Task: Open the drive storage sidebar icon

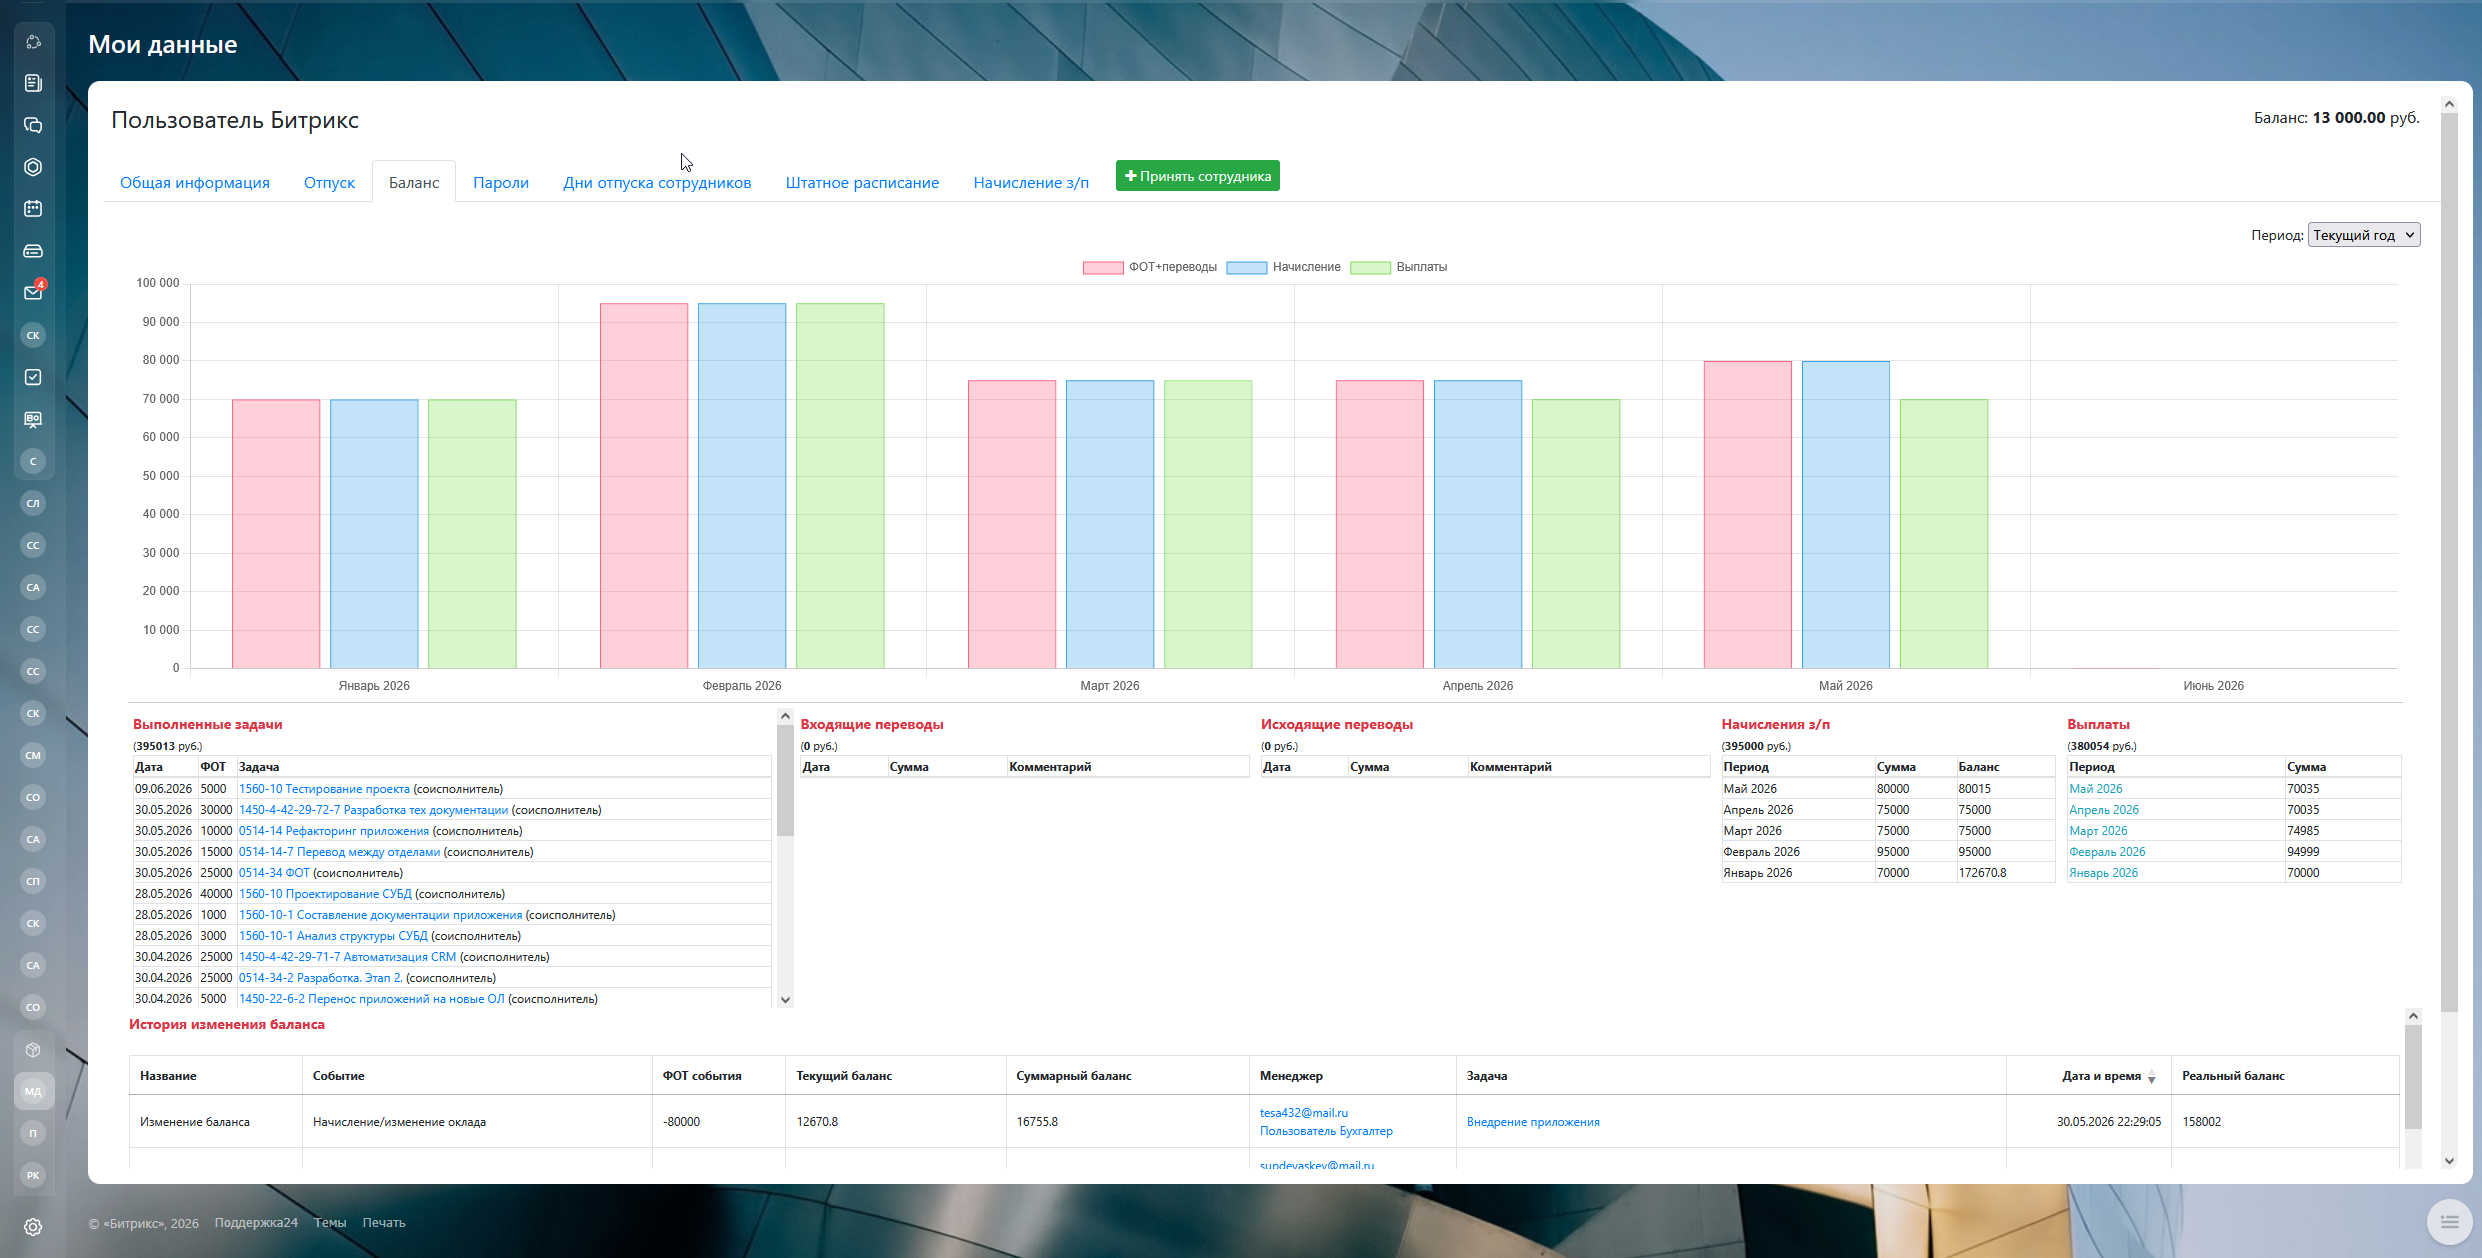Action: [33, 251]
